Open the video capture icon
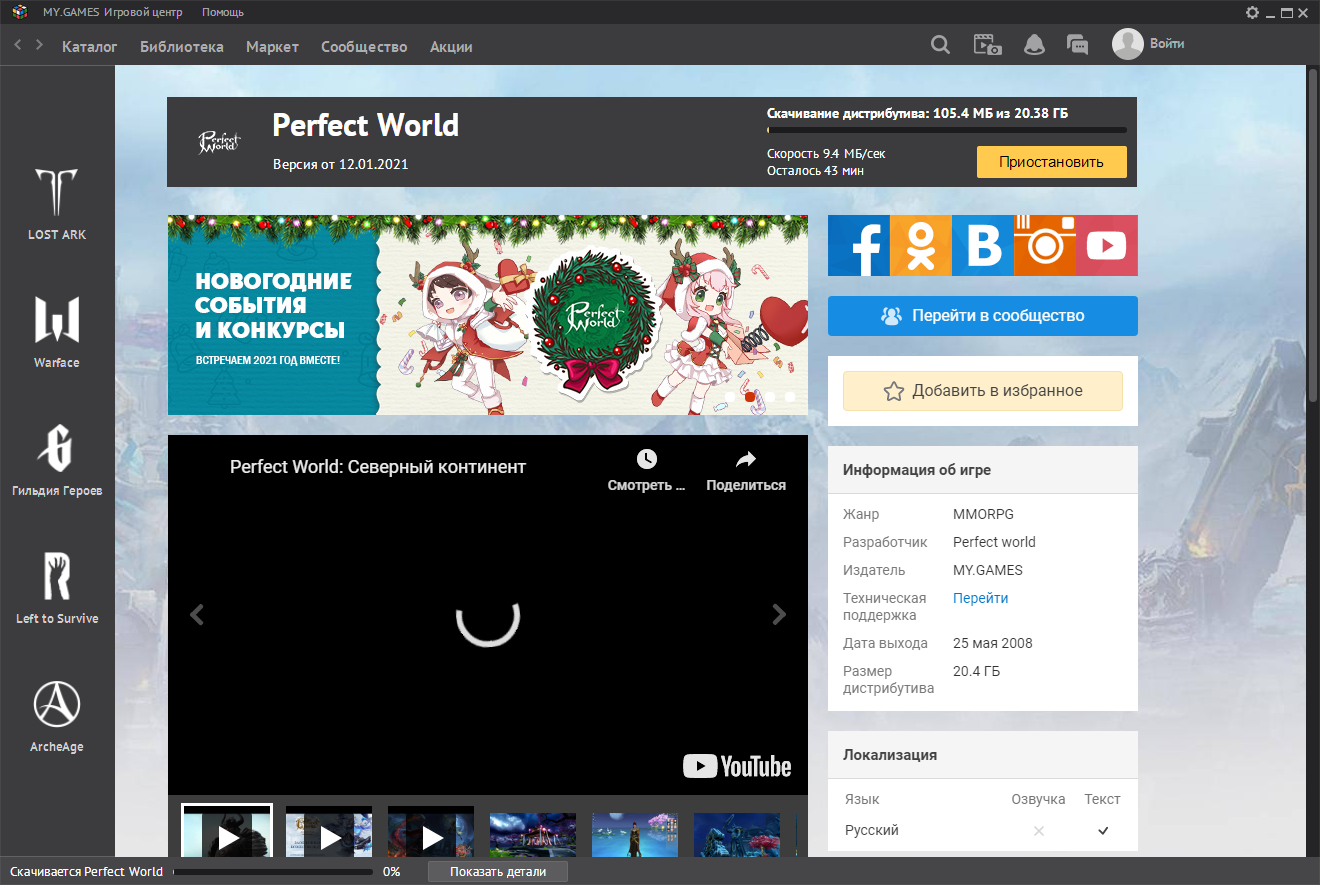The width and height of the screenshot is (1320, 885). coord(988,45)
